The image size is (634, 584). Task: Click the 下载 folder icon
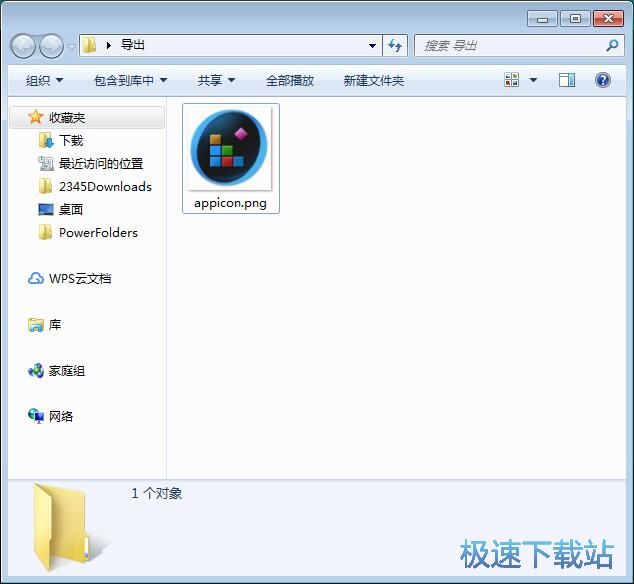click(46, 140)
